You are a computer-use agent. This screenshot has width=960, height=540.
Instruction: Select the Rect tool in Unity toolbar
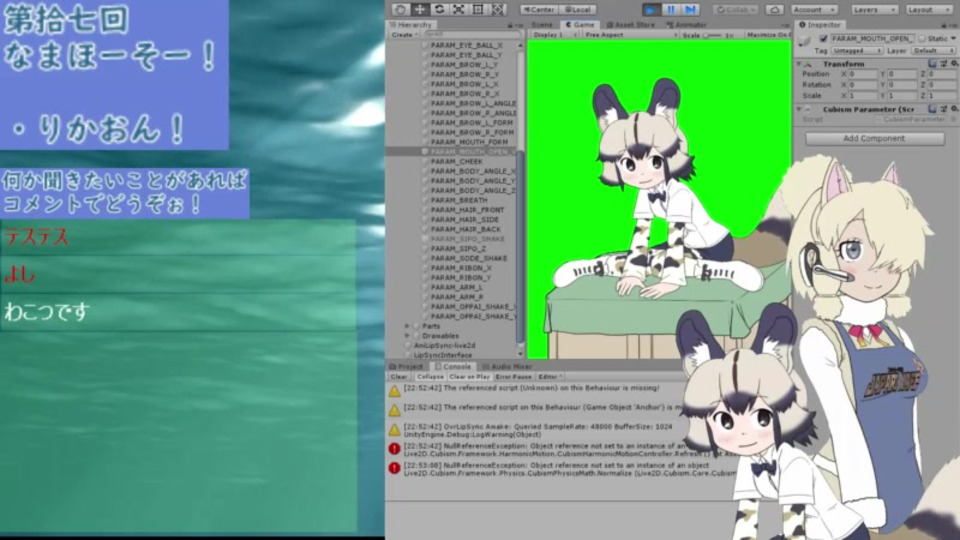[x=478, y=9]
